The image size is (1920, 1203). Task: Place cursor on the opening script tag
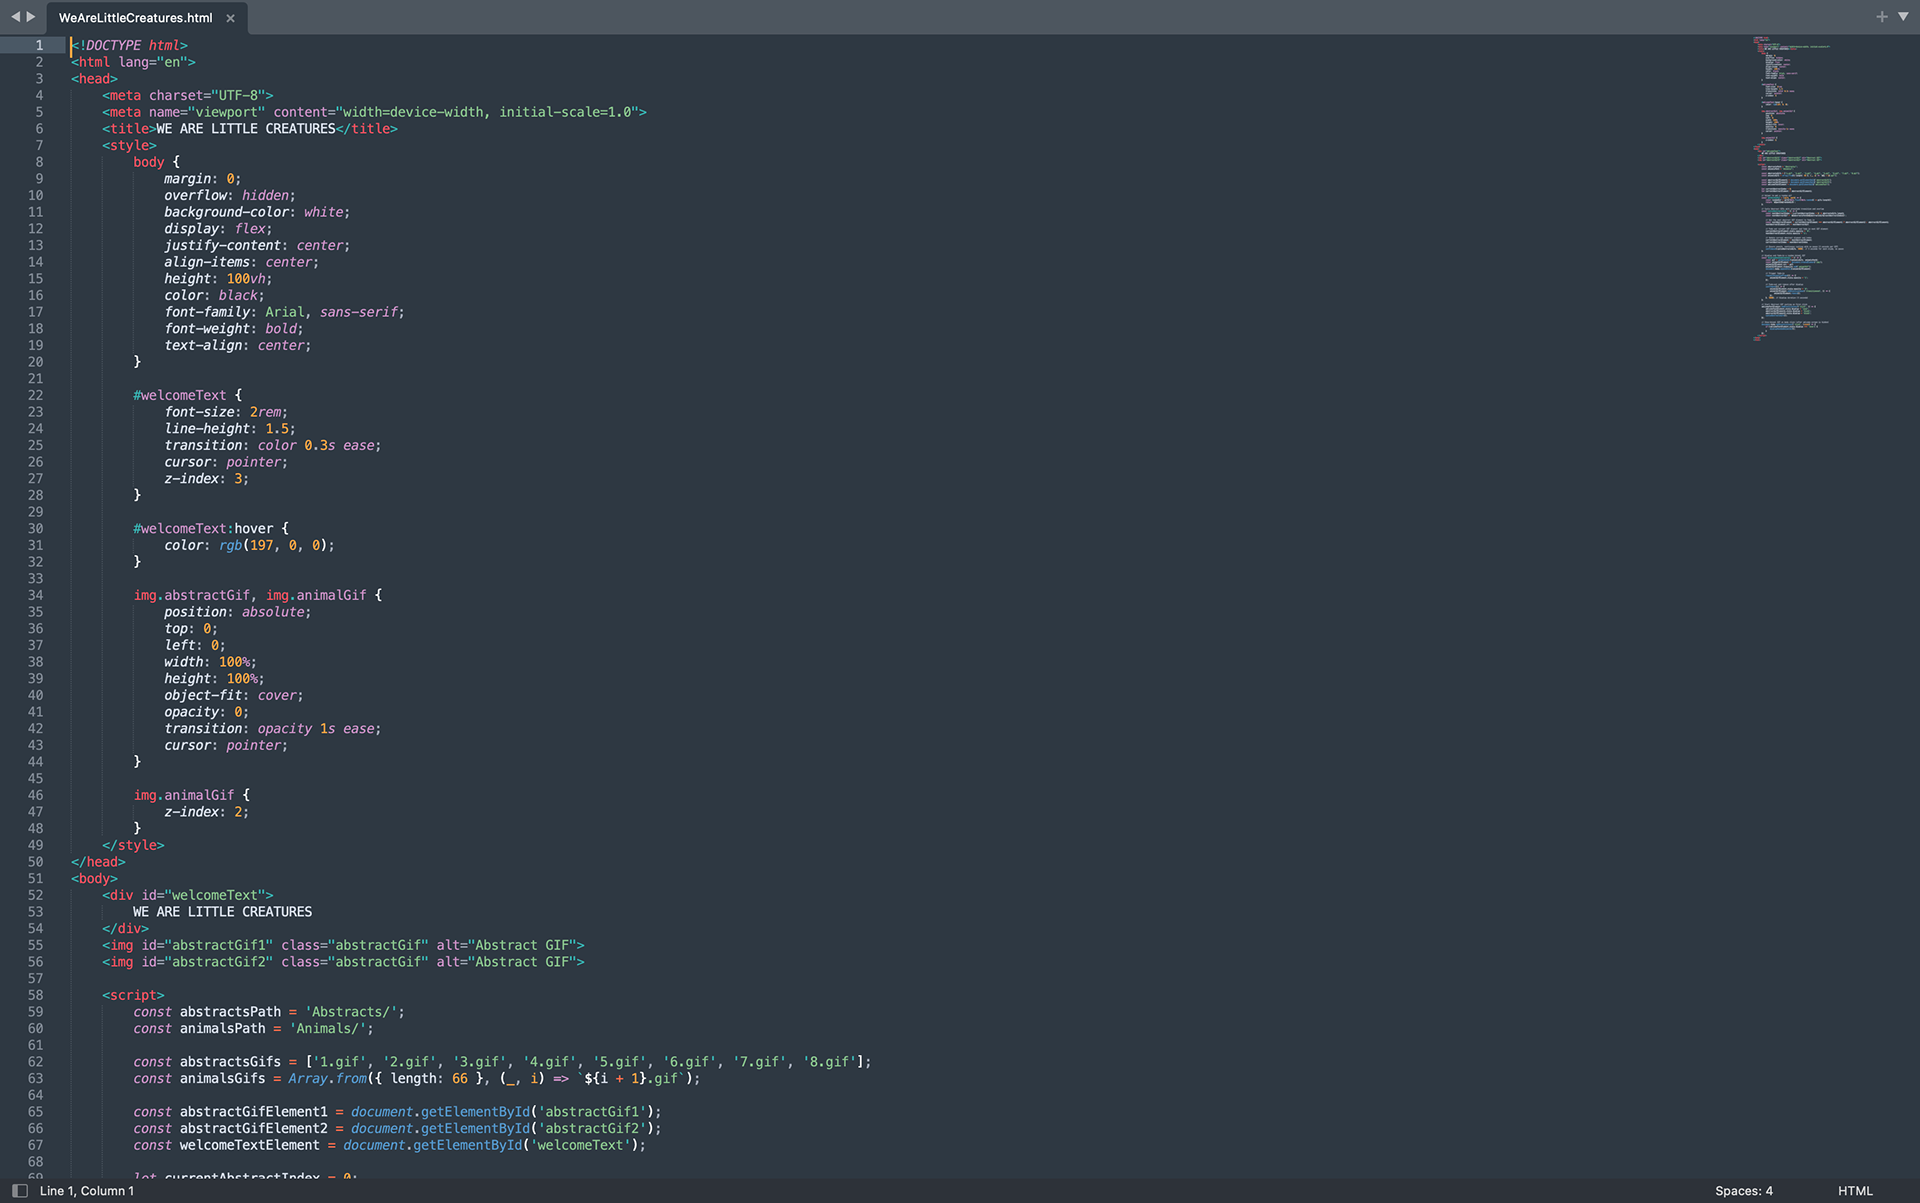pyautogui.click(x=133, y=995)
